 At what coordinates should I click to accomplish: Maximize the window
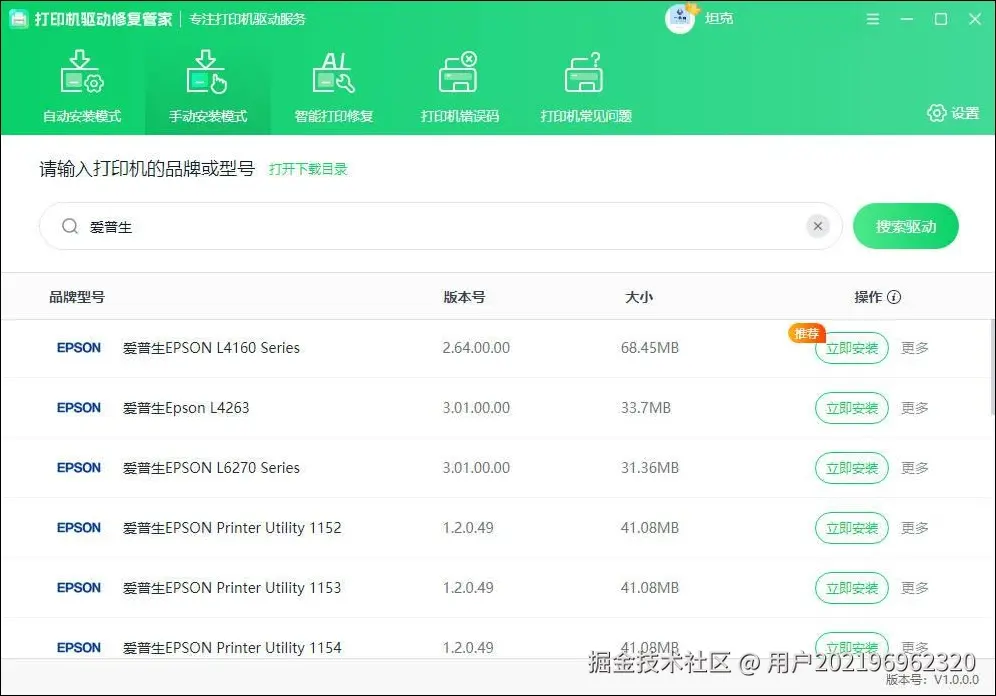click(941, 19)
